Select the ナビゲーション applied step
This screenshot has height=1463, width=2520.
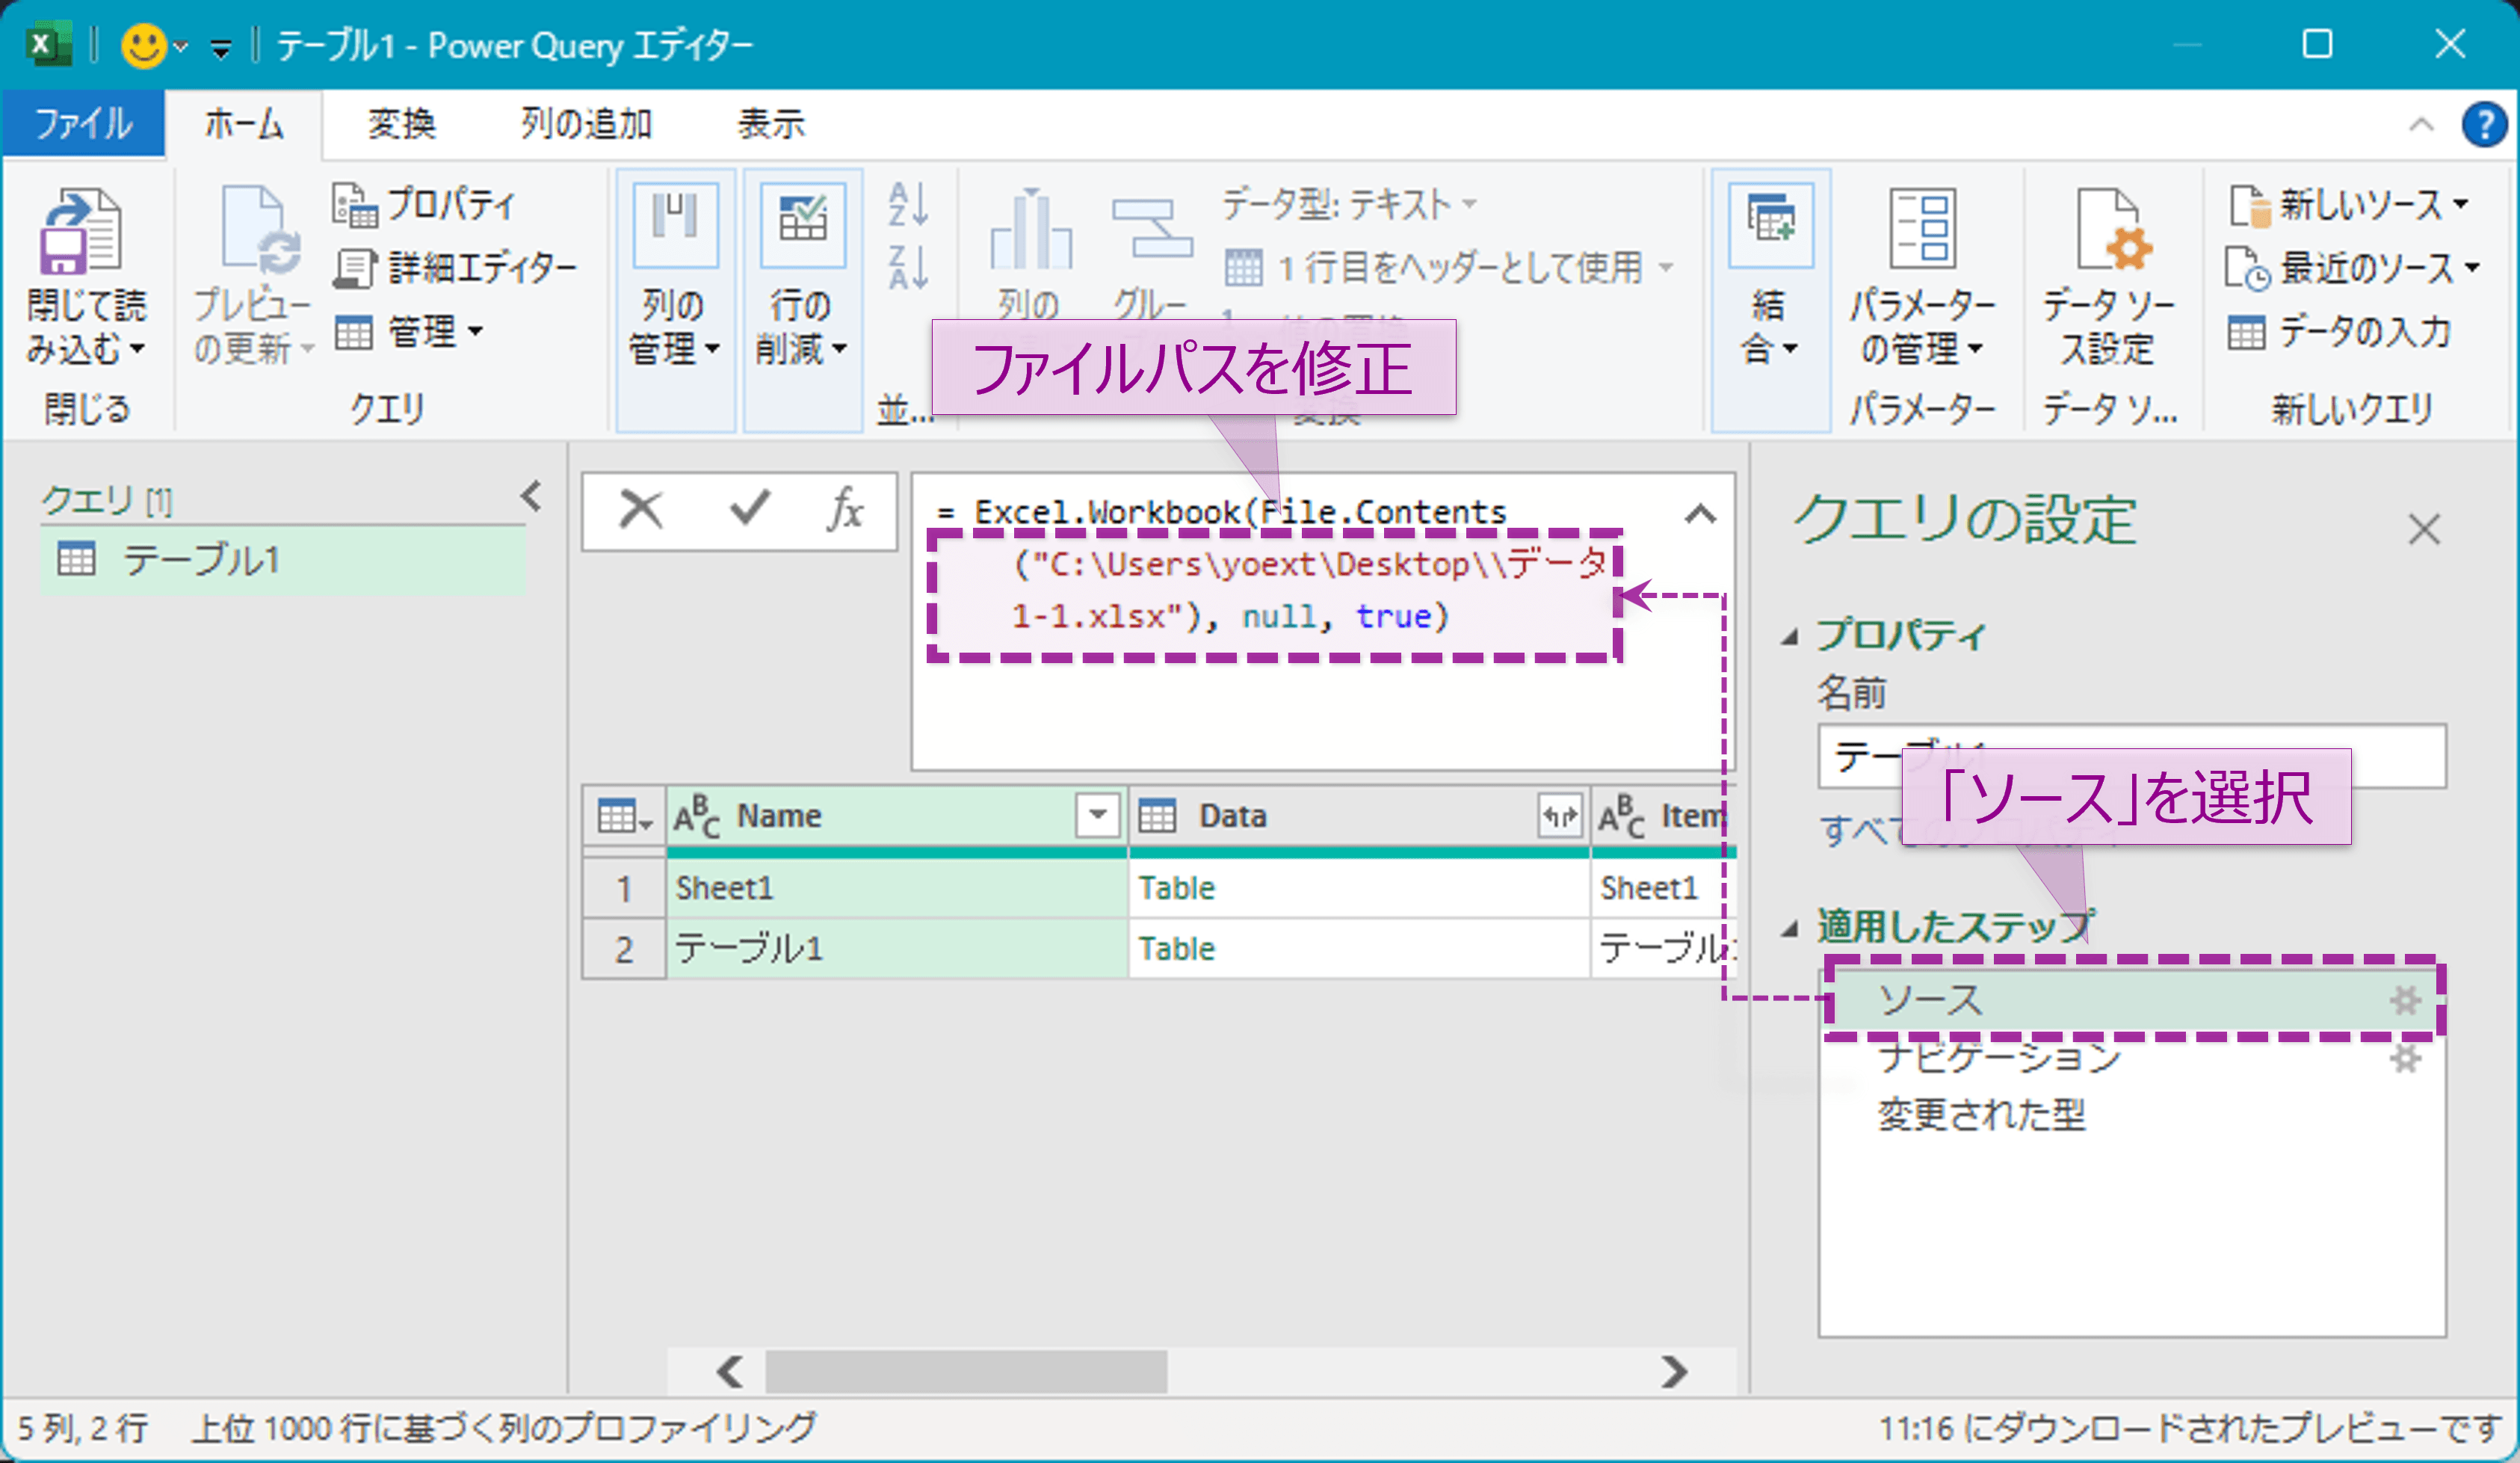1998,1057
